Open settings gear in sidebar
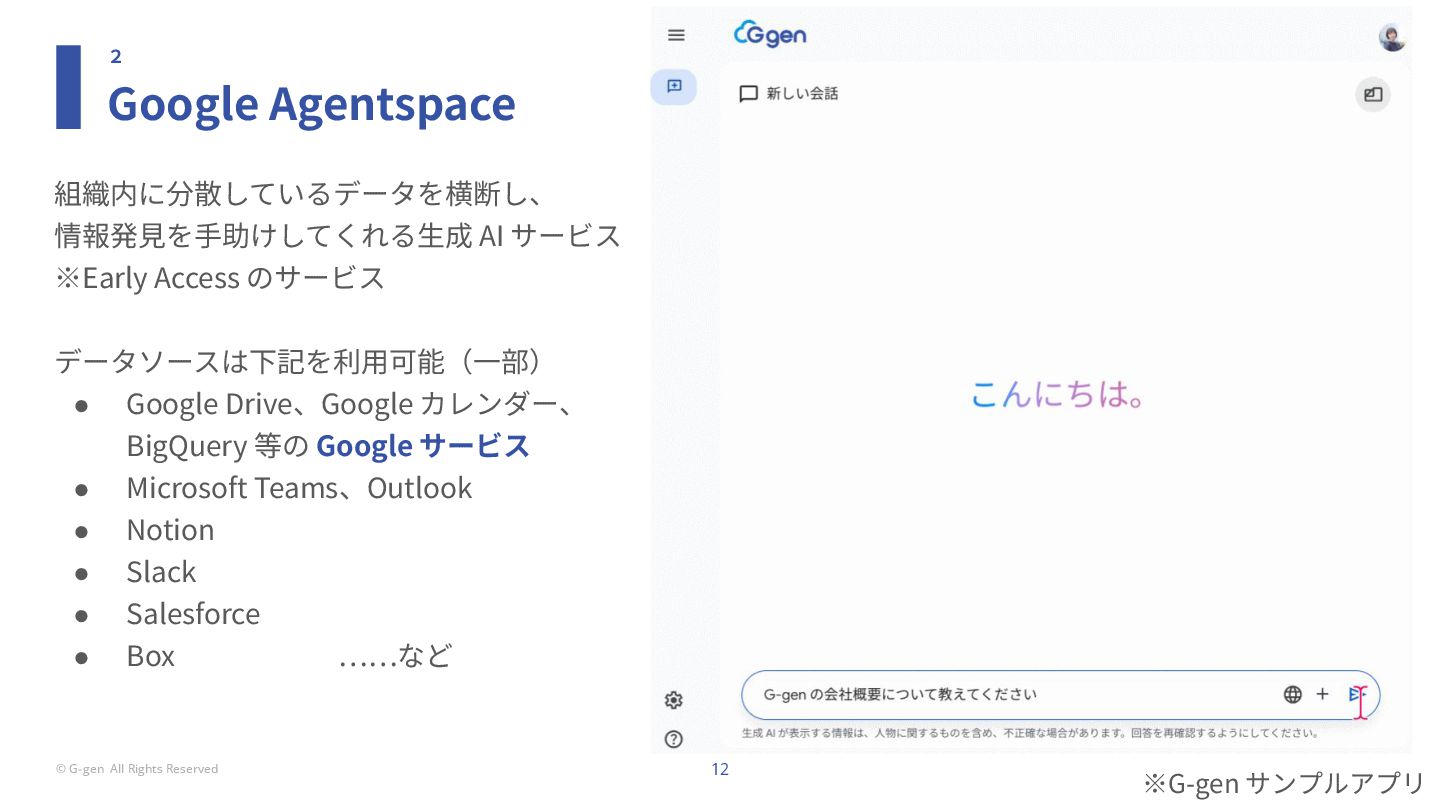Screen dimensions: 1440x810 click(x=674, y=700)
